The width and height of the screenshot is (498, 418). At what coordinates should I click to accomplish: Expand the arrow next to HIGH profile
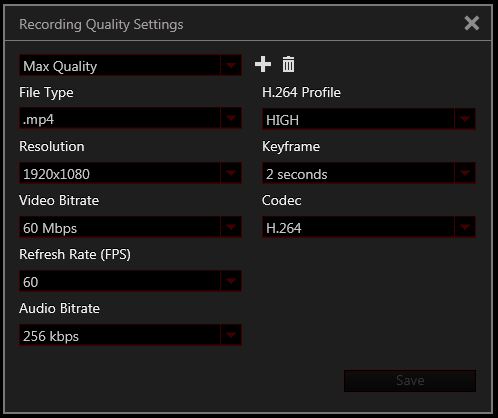pos(465,119)
